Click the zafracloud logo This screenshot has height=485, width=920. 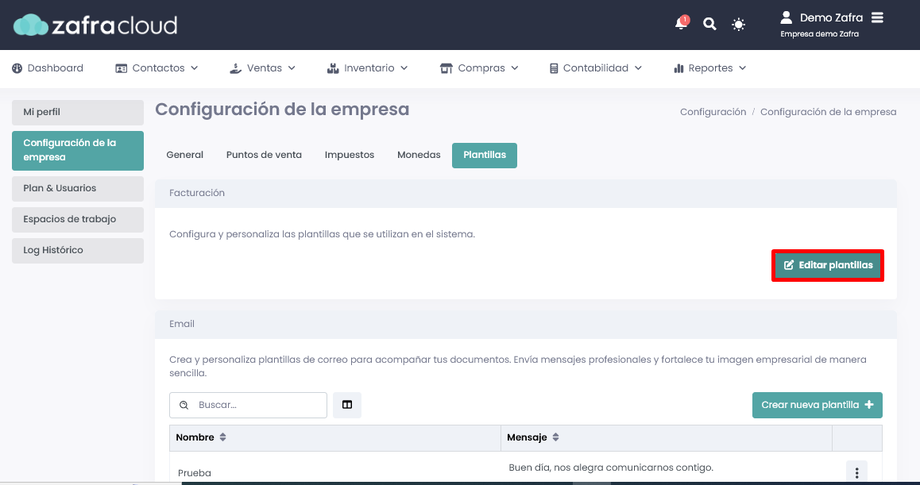95,25
